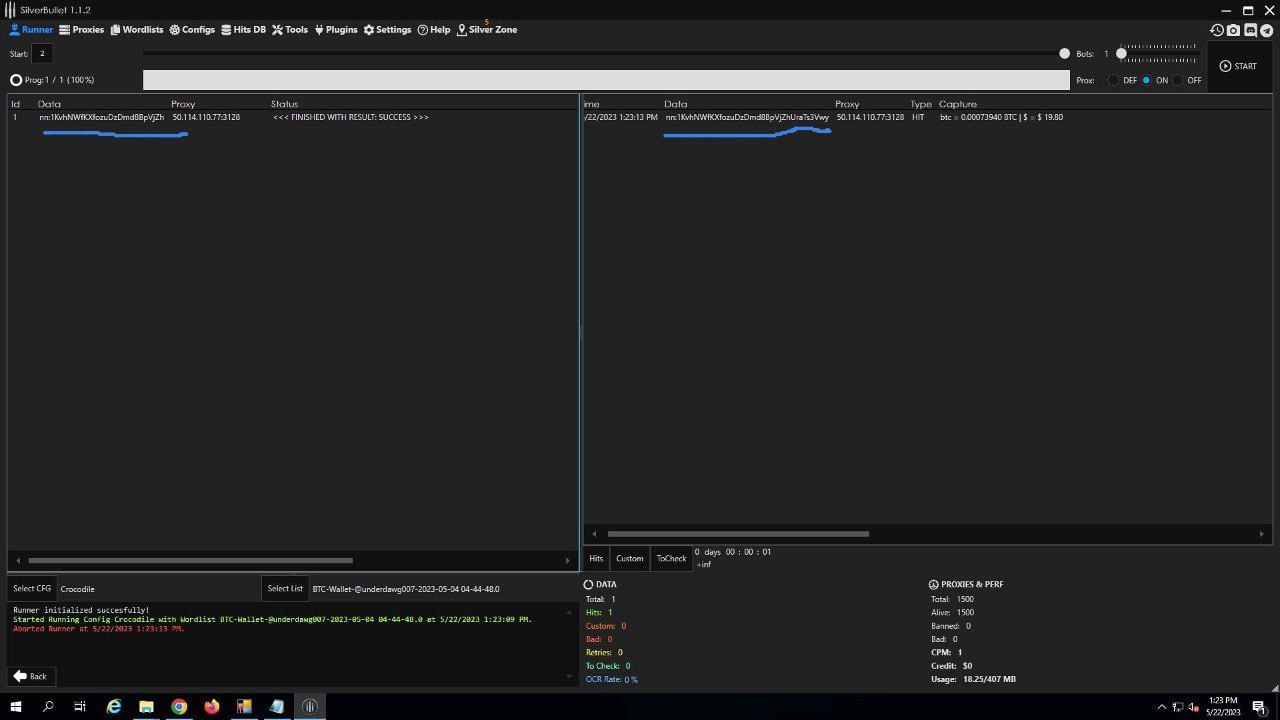Launch Google Chrome from the taskbar
Image resolution: width=1280 pixels, height=720 pixels.
click(179, 706)
